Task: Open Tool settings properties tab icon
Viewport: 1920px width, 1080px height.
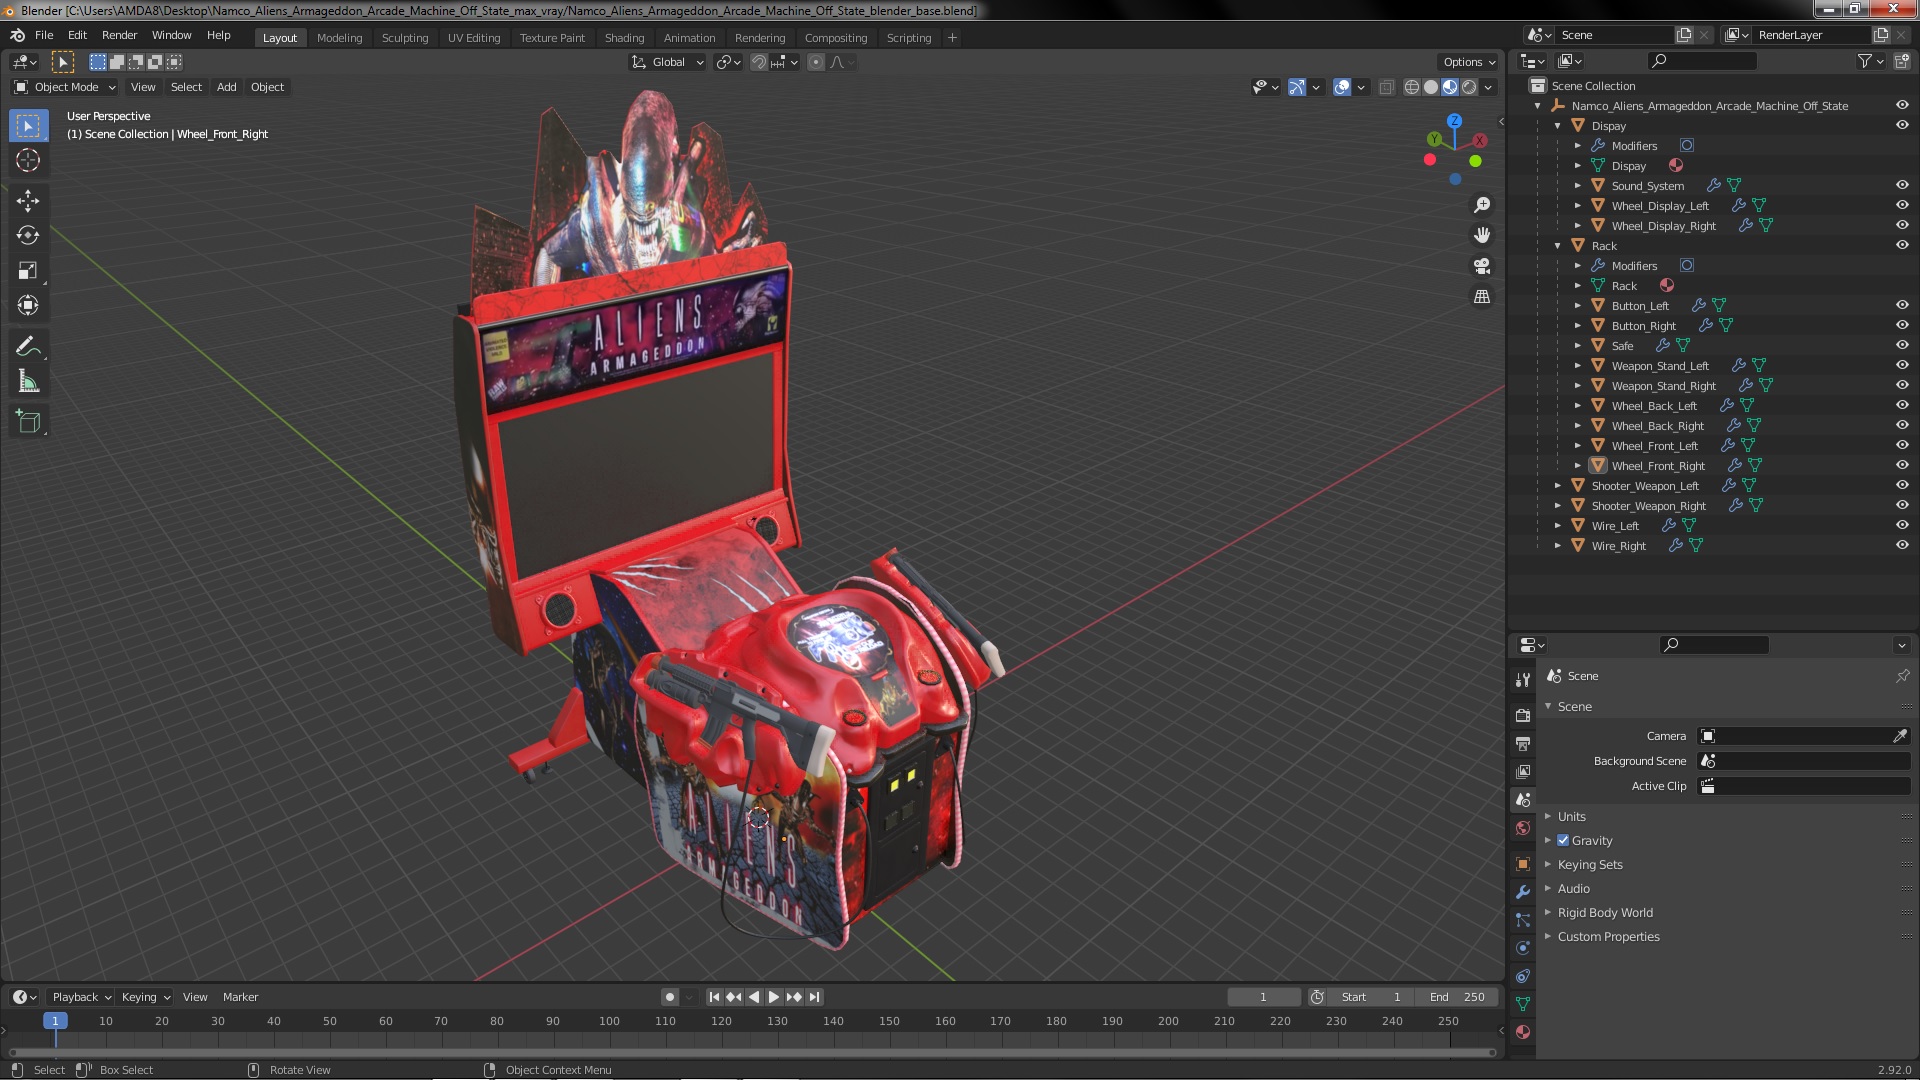Action: [x=1523, y=680]
